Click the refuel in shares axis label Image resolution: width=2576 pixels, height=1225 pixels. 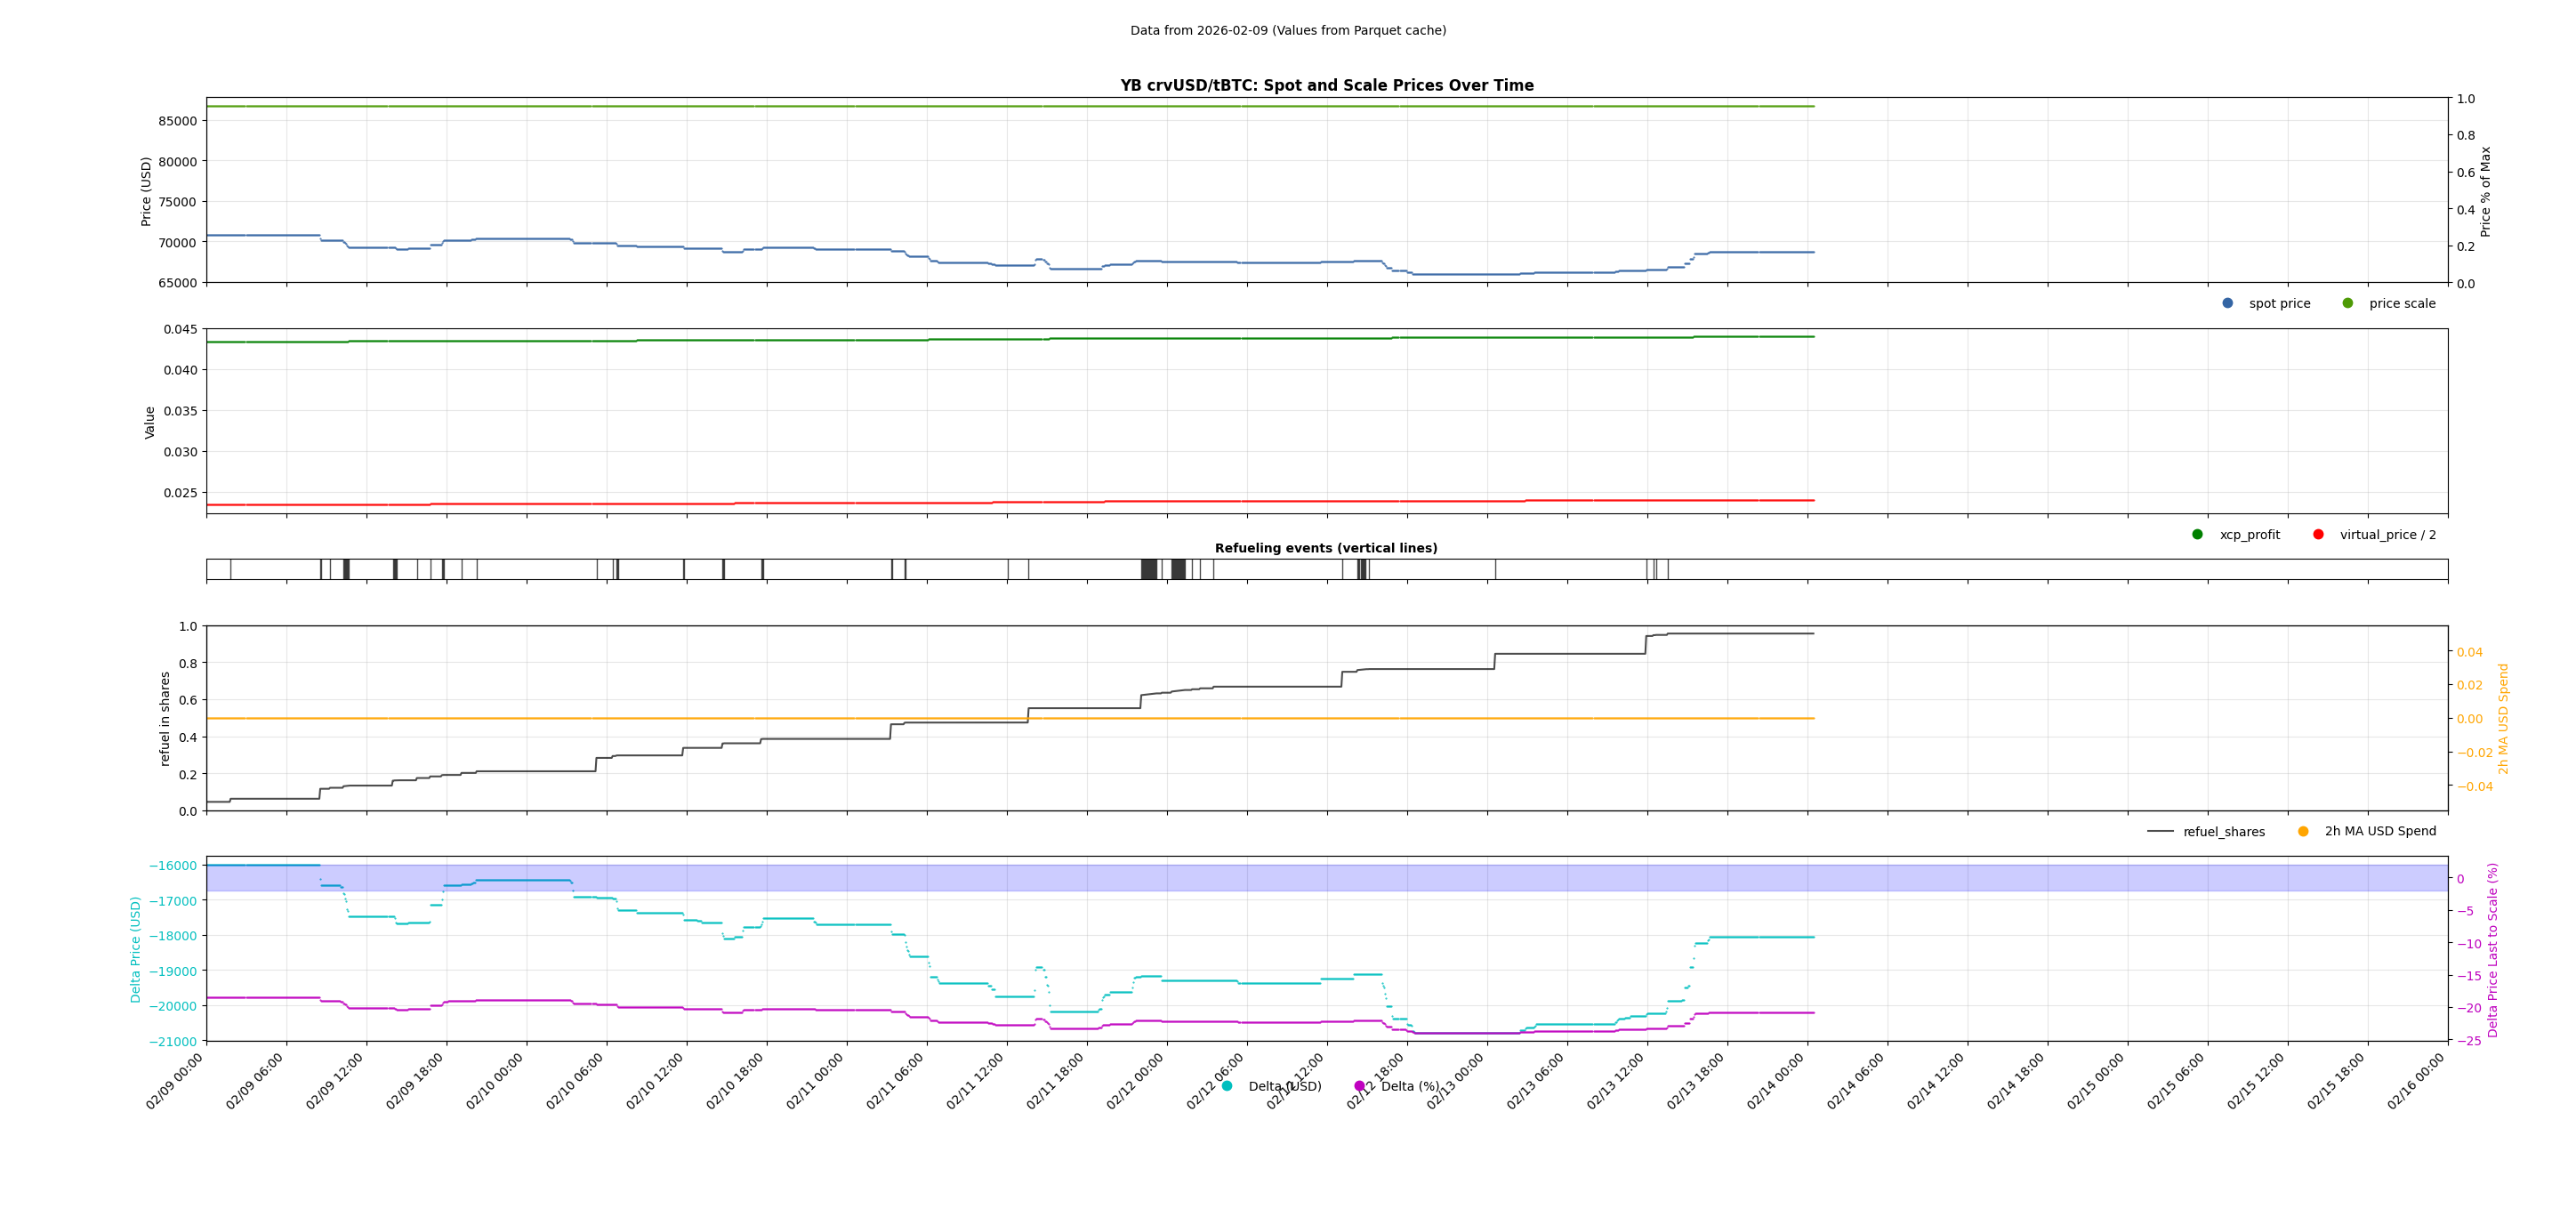coord(165,718)
